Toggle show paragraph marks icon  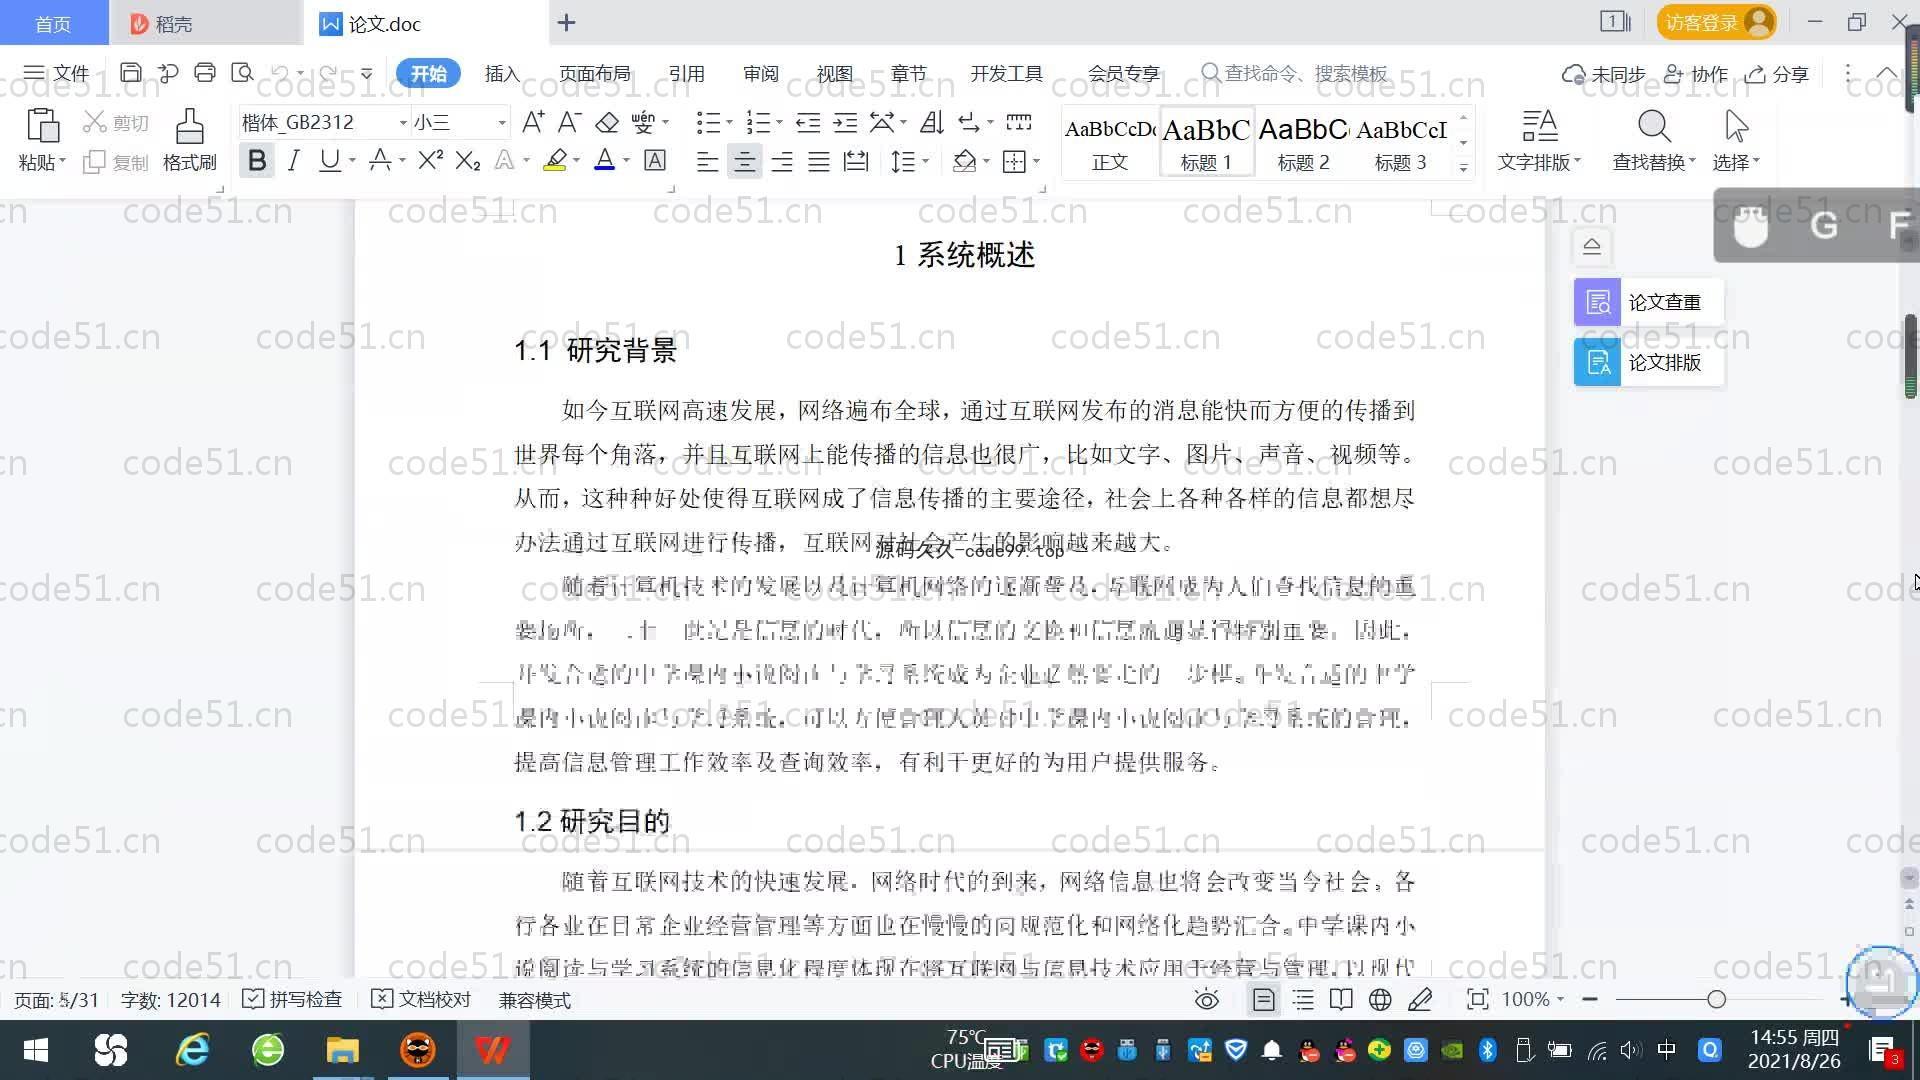coord(969,123)
